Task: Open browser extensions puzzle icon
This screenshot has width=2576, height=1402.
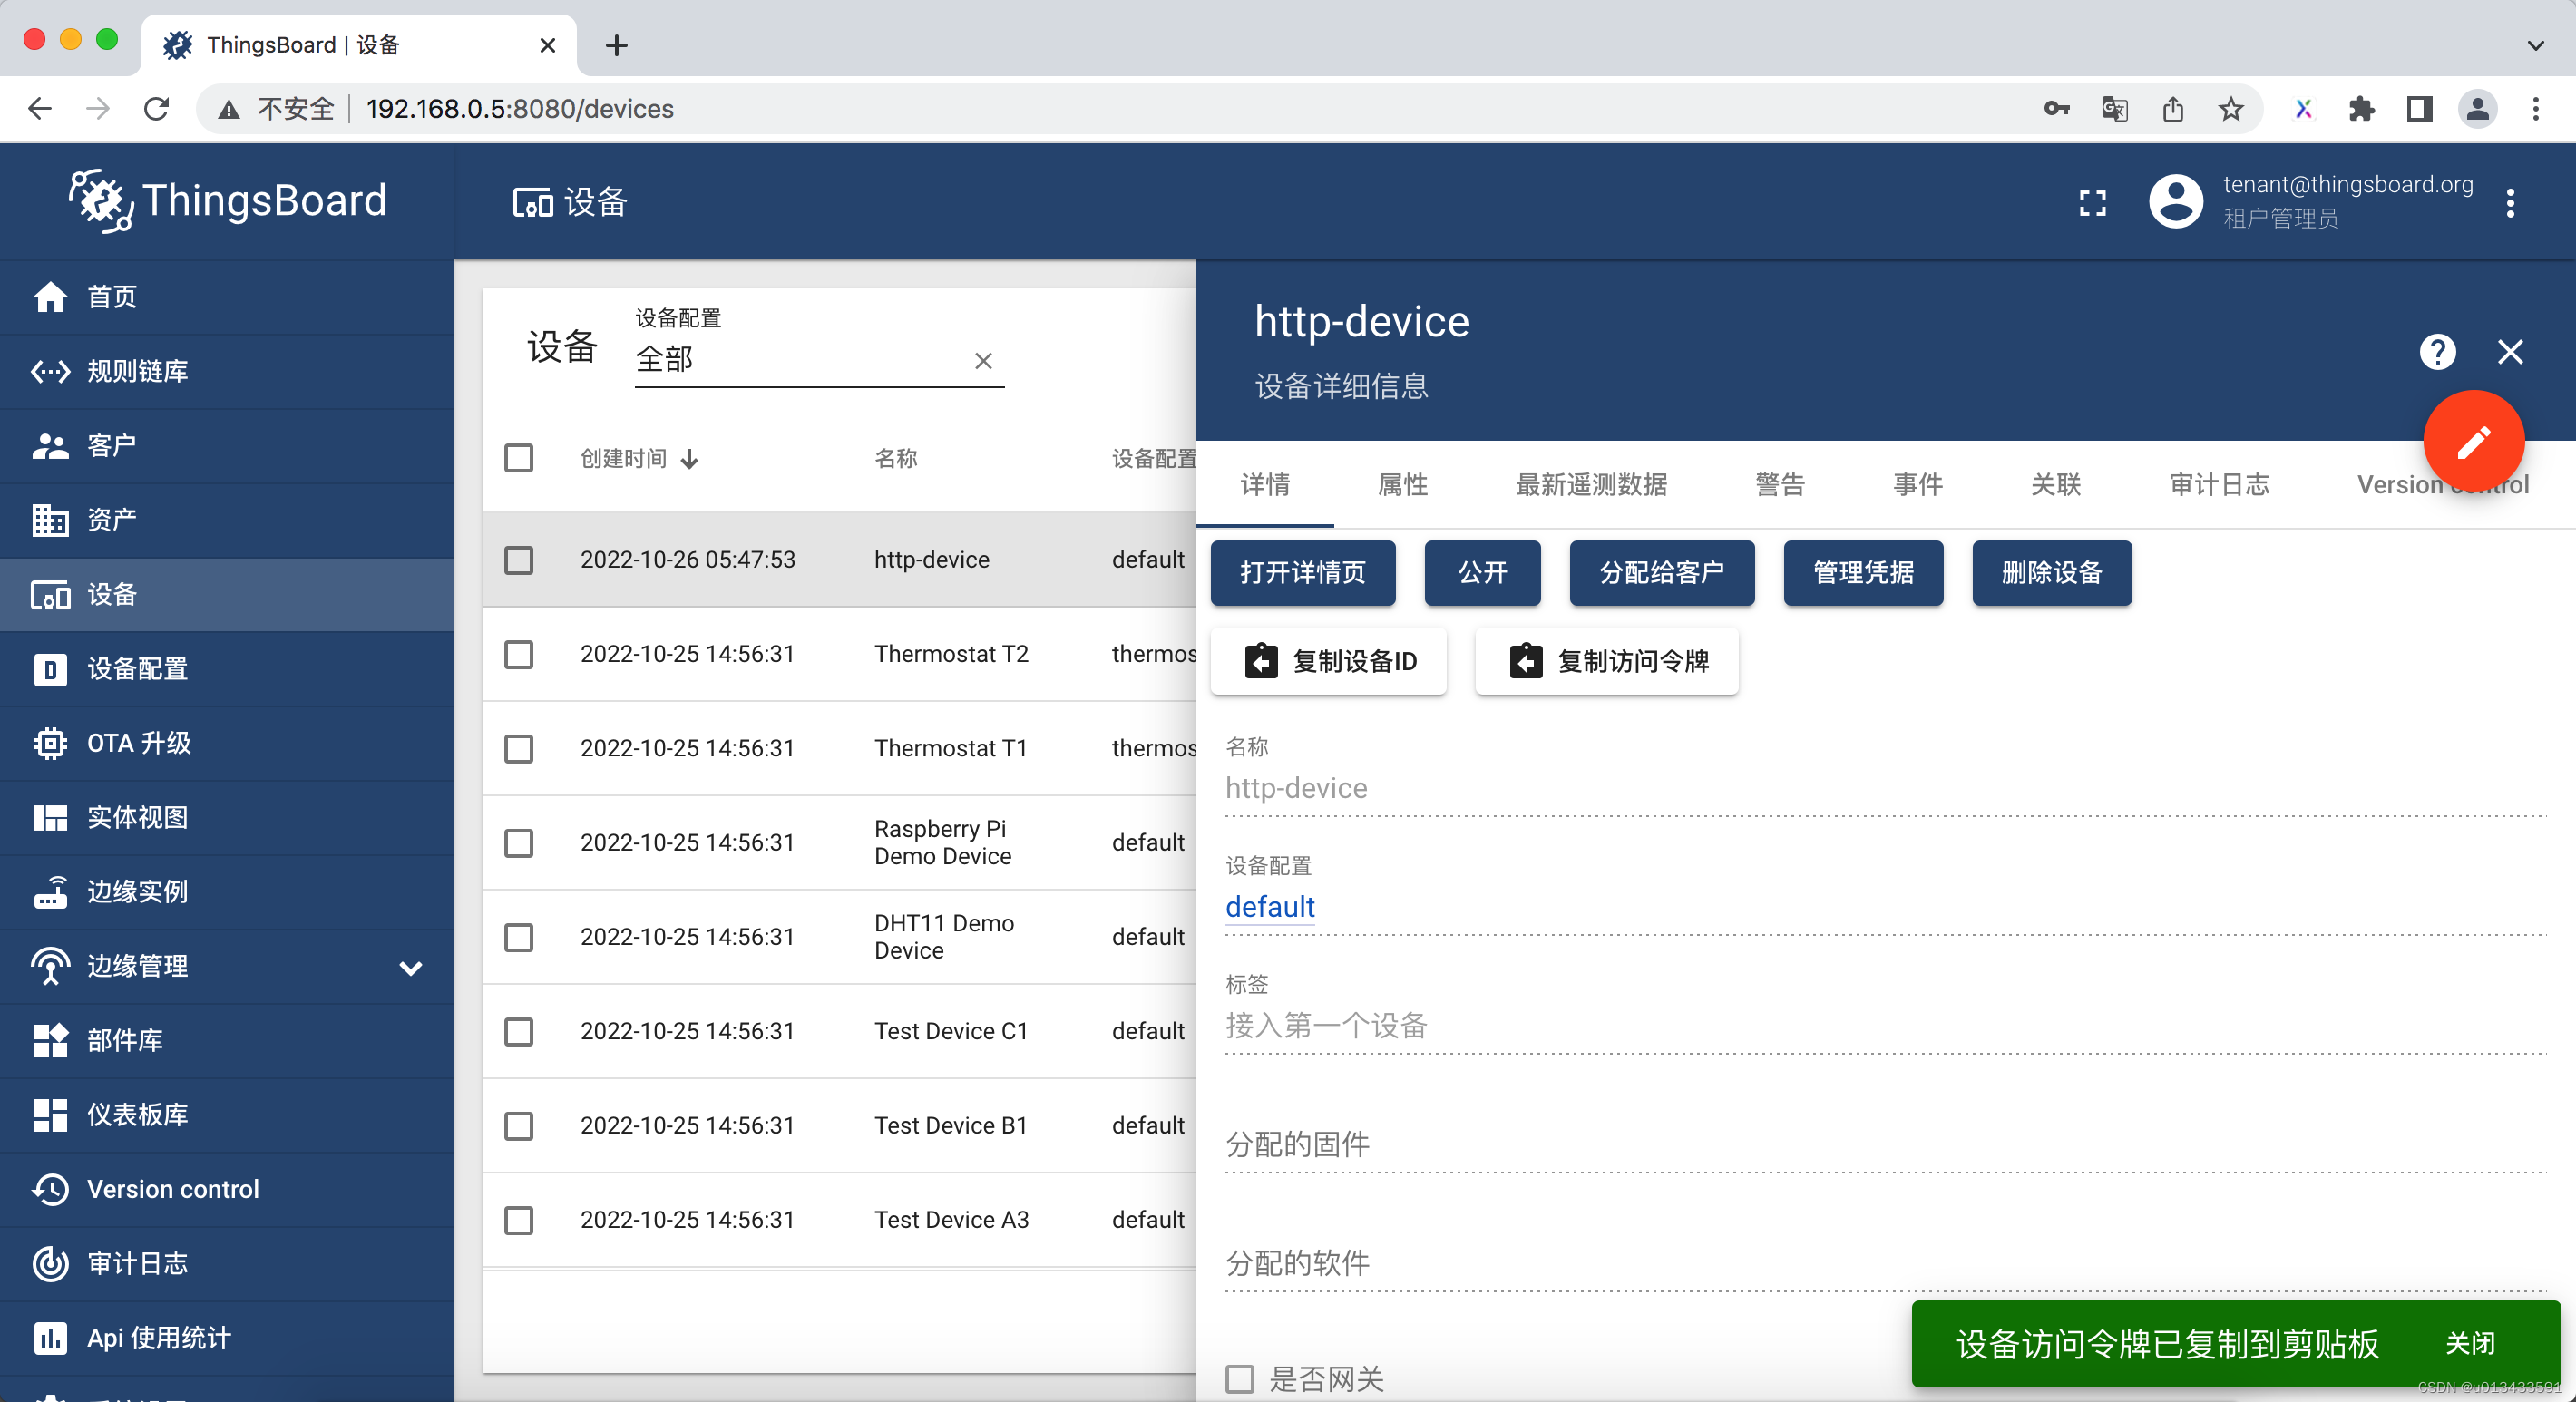Action: tap(2361, 108)
